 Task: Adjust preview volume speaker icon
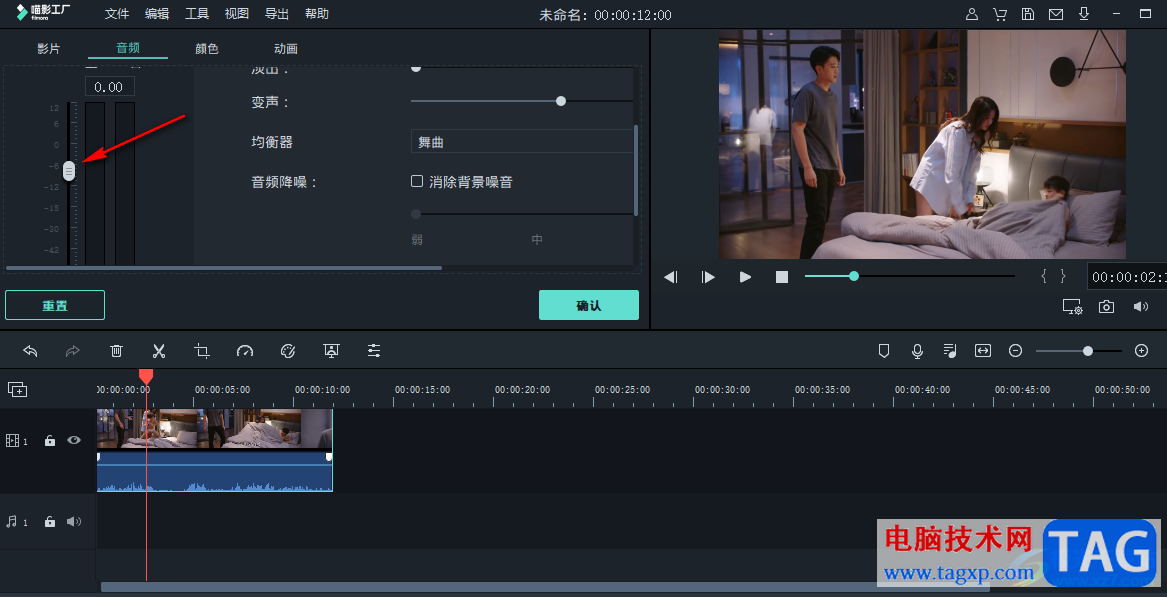(1141, 307)
